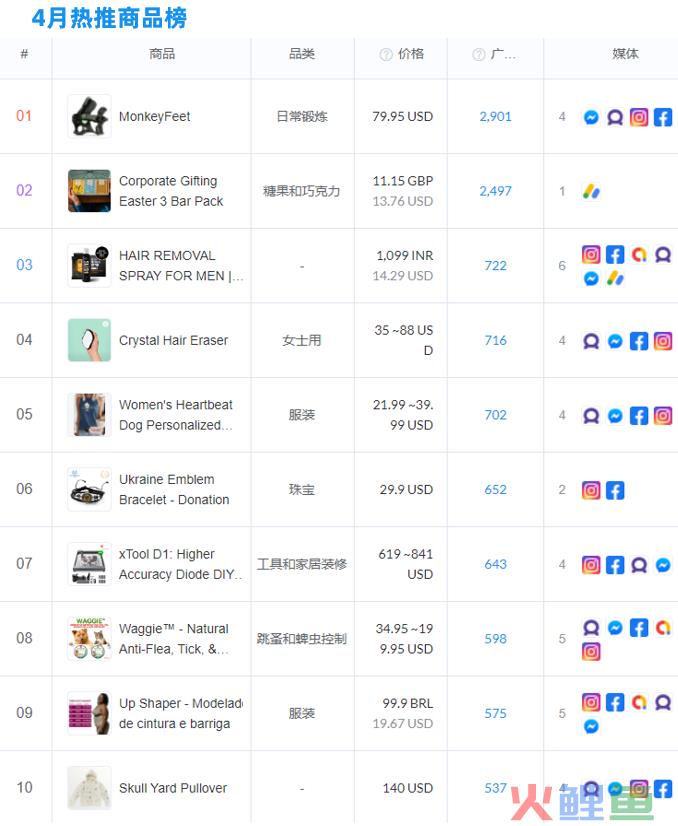Select the 商品 column header
This screenshot has height=826, width=678.
[161, 54]
